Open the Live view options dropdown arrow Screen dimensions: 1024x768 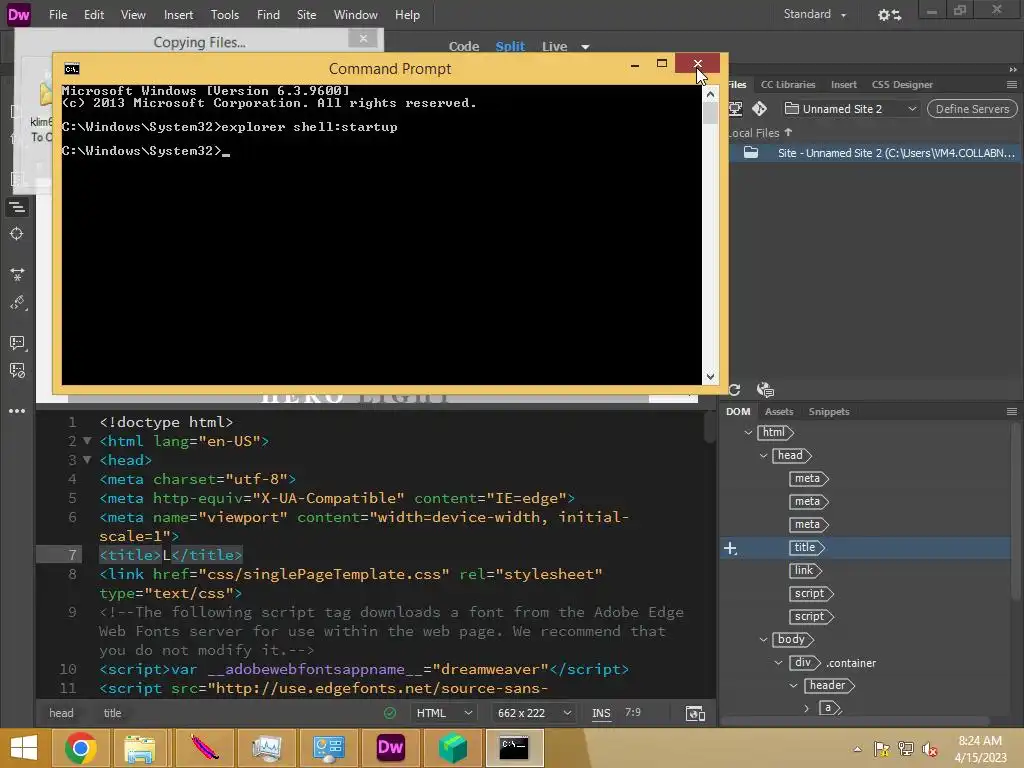[585, 47]
